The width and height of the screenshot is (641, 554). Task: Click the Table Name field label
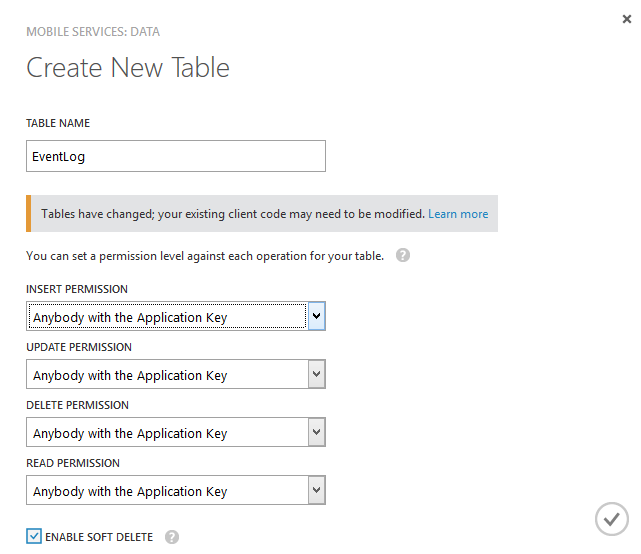point(58,123)
